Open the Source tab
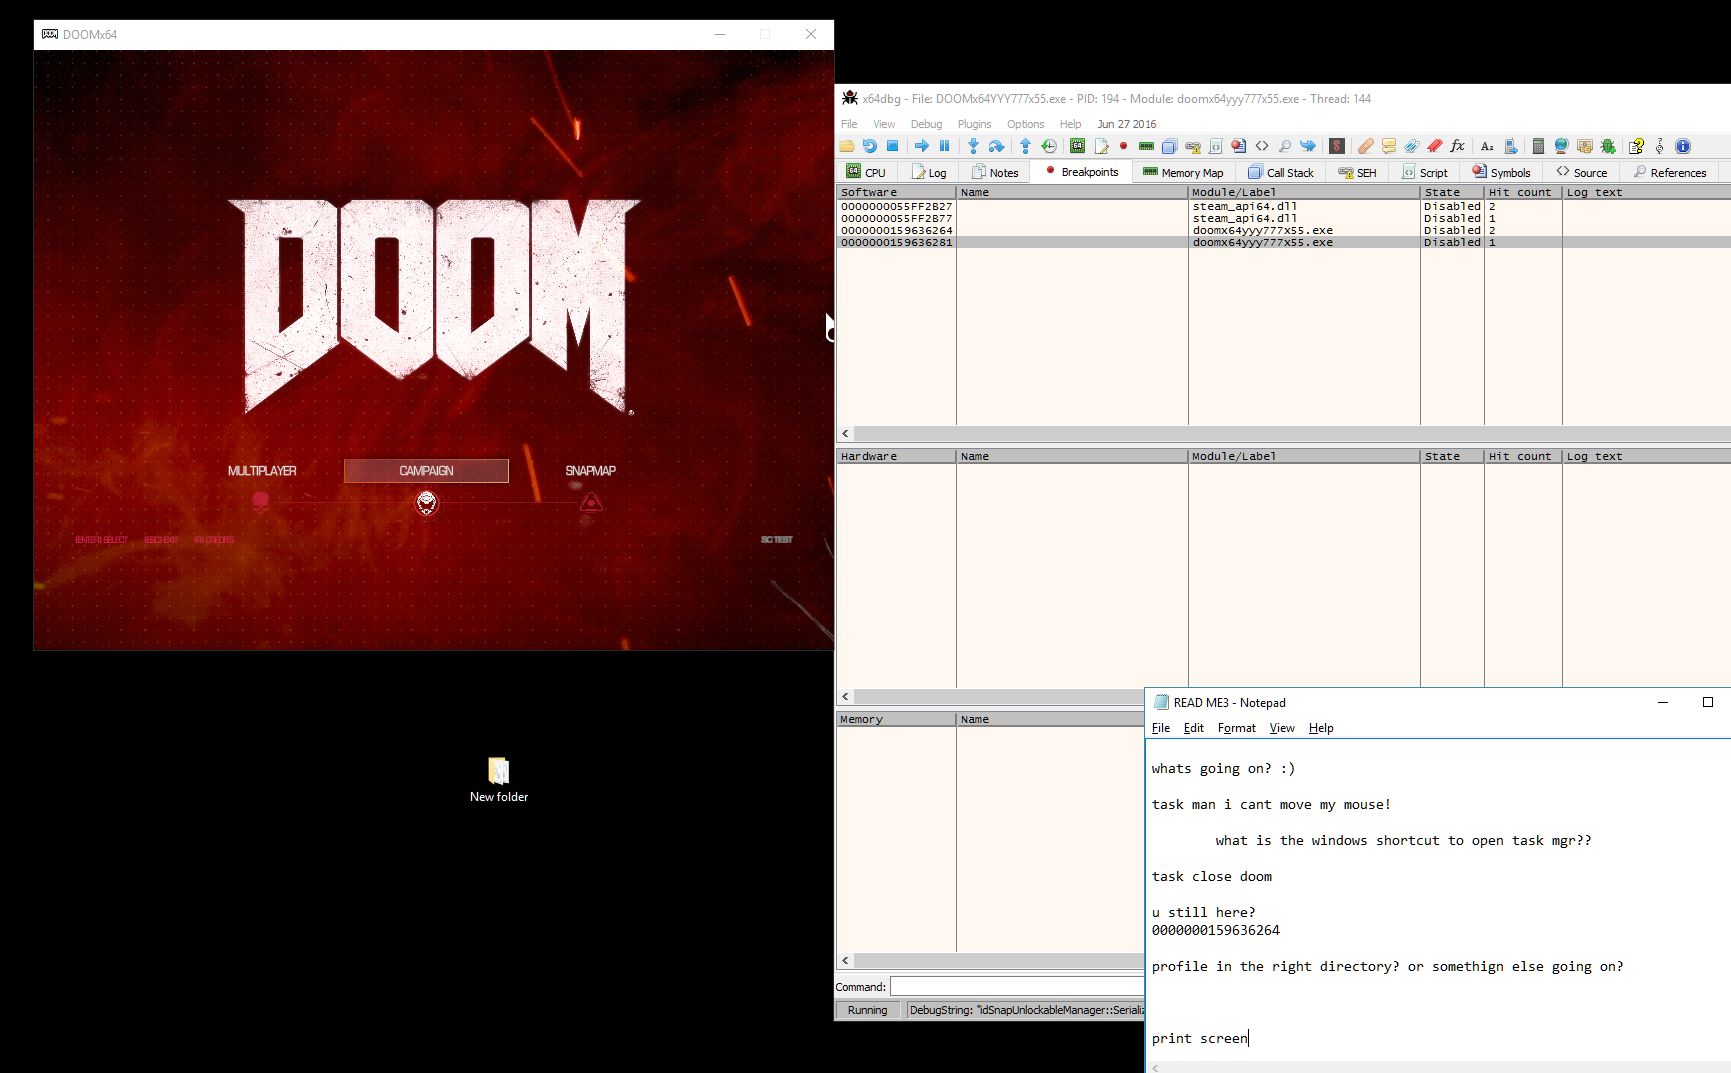The image size is (1731, 1073). [1581, 172]
